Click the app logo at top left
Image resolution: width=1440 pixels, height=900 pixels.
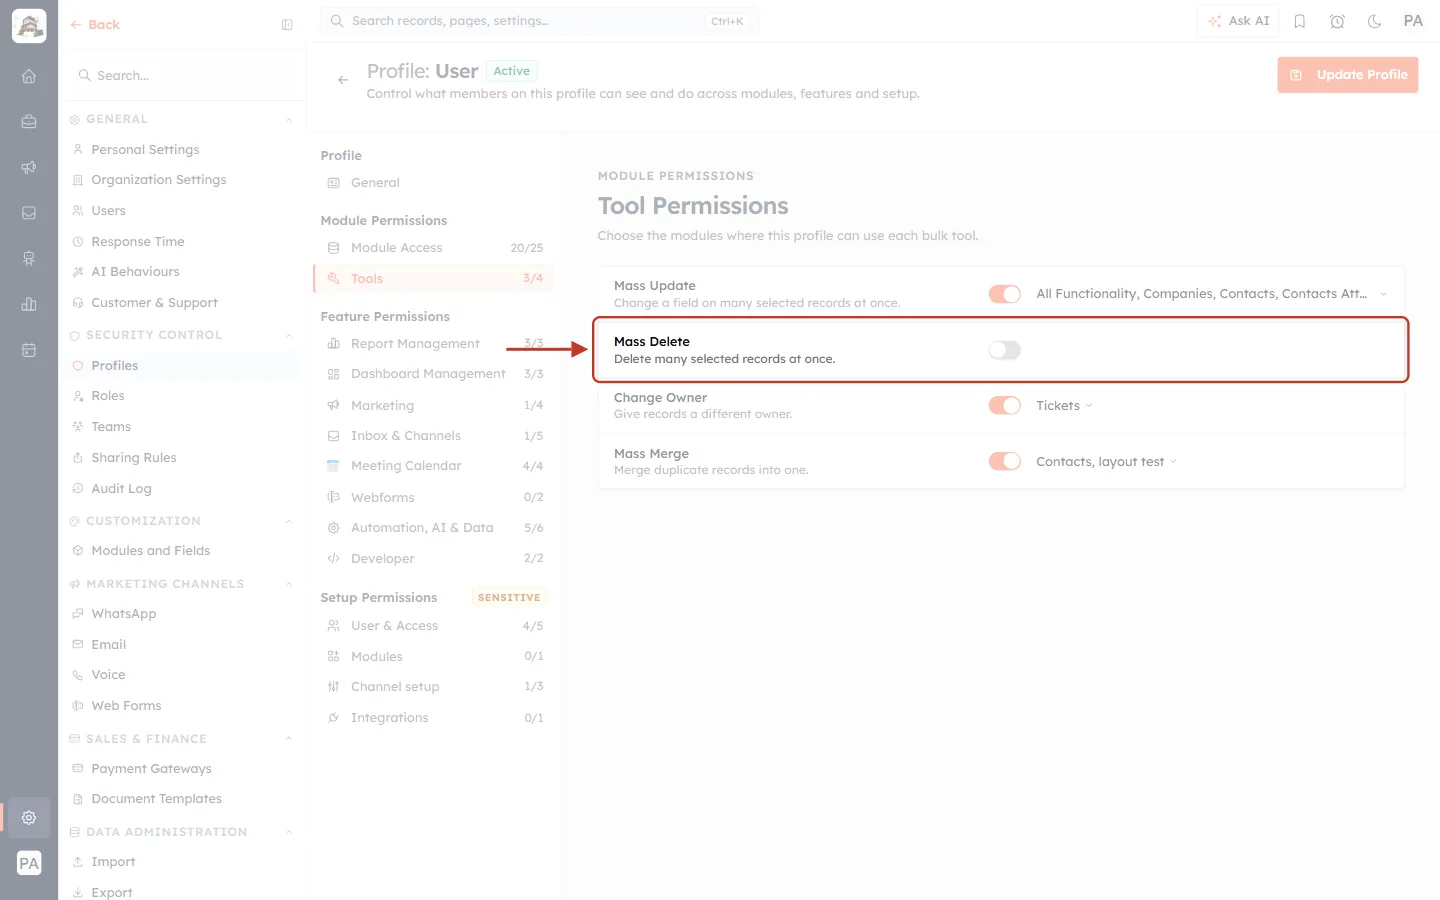tap(29, 26)
